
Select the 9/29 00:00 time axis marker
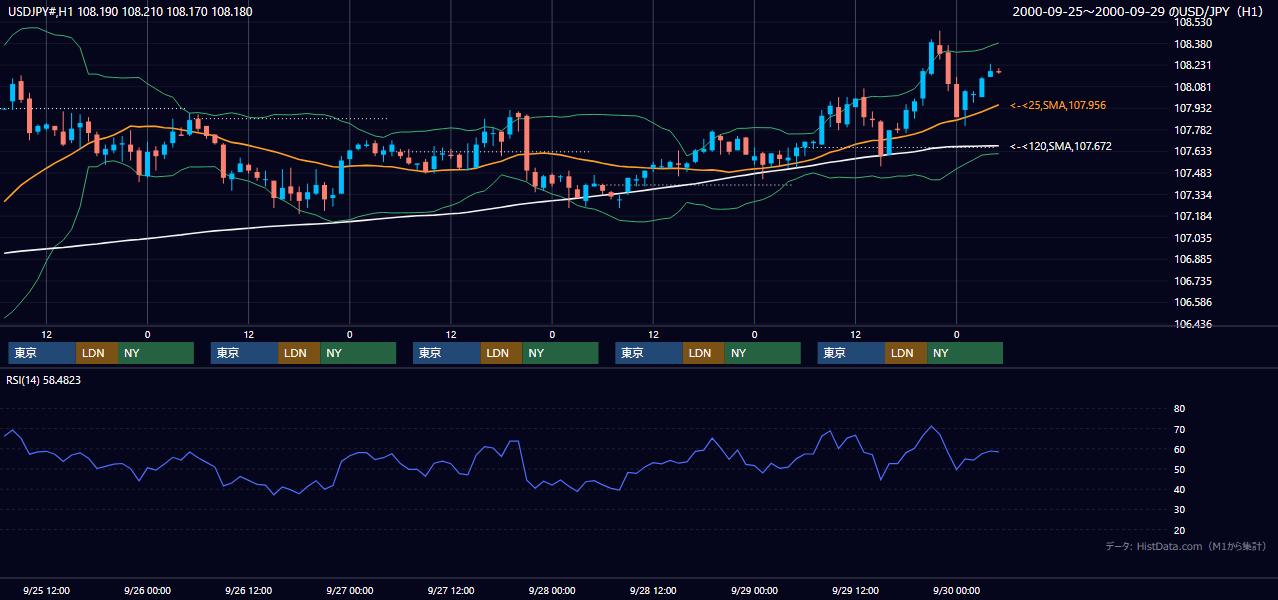[754, 590]
